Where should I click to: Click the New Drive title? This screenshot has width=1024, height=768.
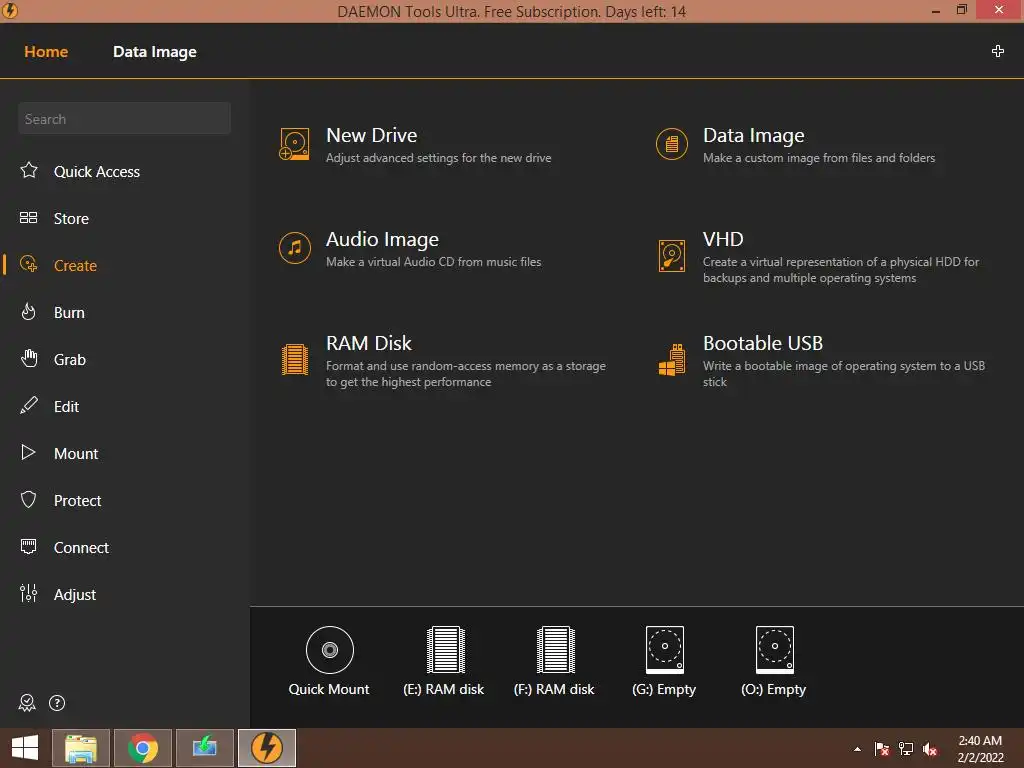pos(372,135)
